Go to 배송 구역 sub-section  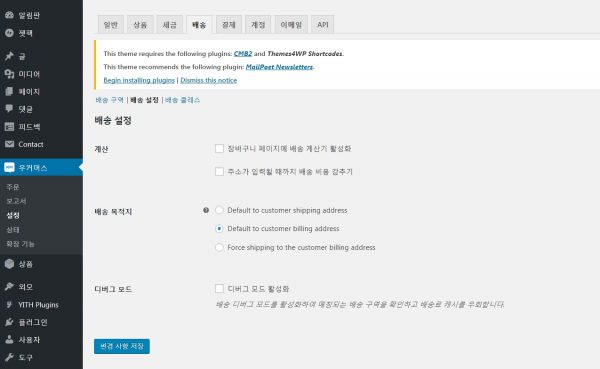(109, 100)
